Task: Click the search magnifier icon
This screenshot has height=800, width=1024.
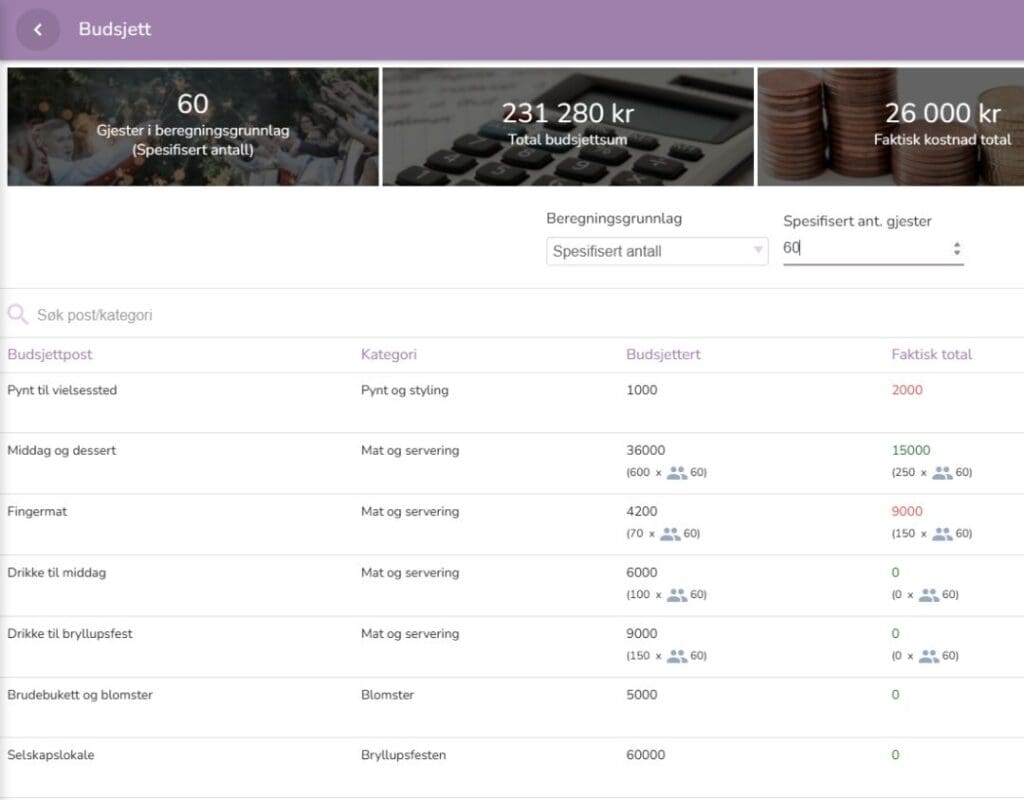Action: (x=18, y=315)
